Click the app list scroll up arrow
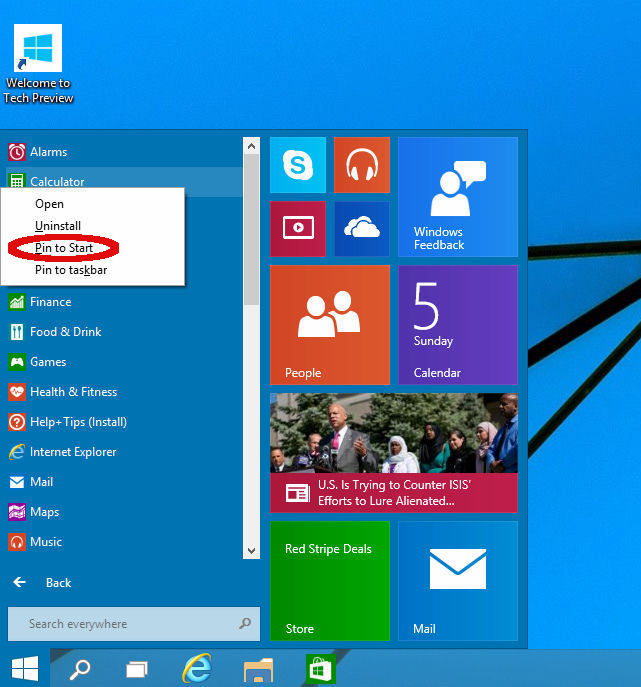The height and width of the screenshot is (687, 641). tap(251, 146)
